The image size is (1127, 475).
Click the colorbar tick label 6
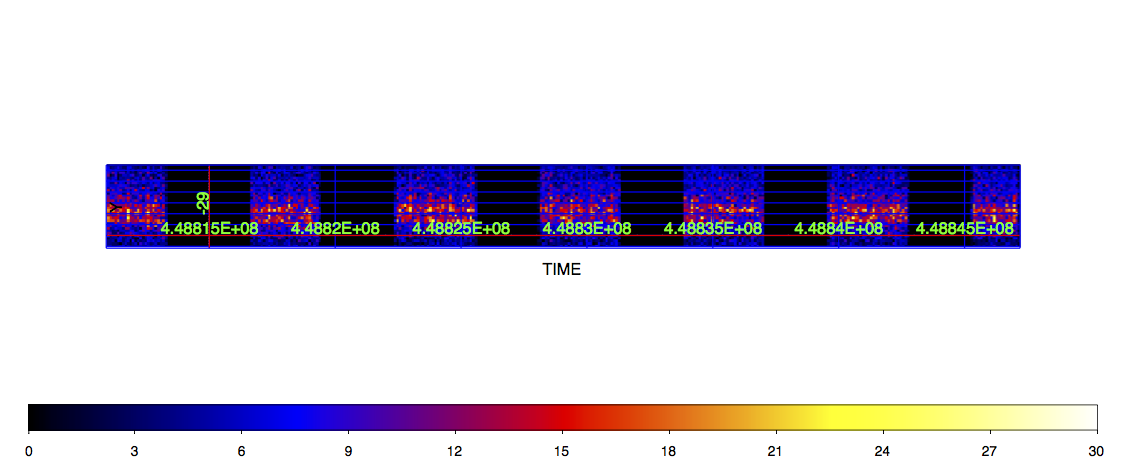[242, 451]
